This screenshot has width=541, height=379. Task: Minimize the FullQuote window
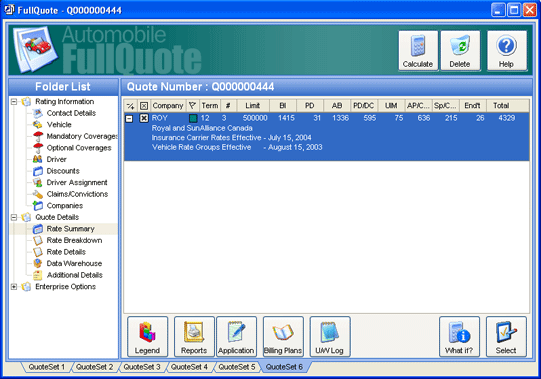click(498, 10)
